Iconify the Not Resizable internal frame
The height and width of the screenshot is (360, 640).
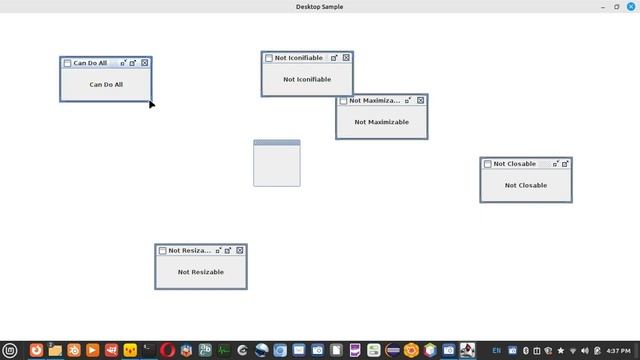[218, 251]
